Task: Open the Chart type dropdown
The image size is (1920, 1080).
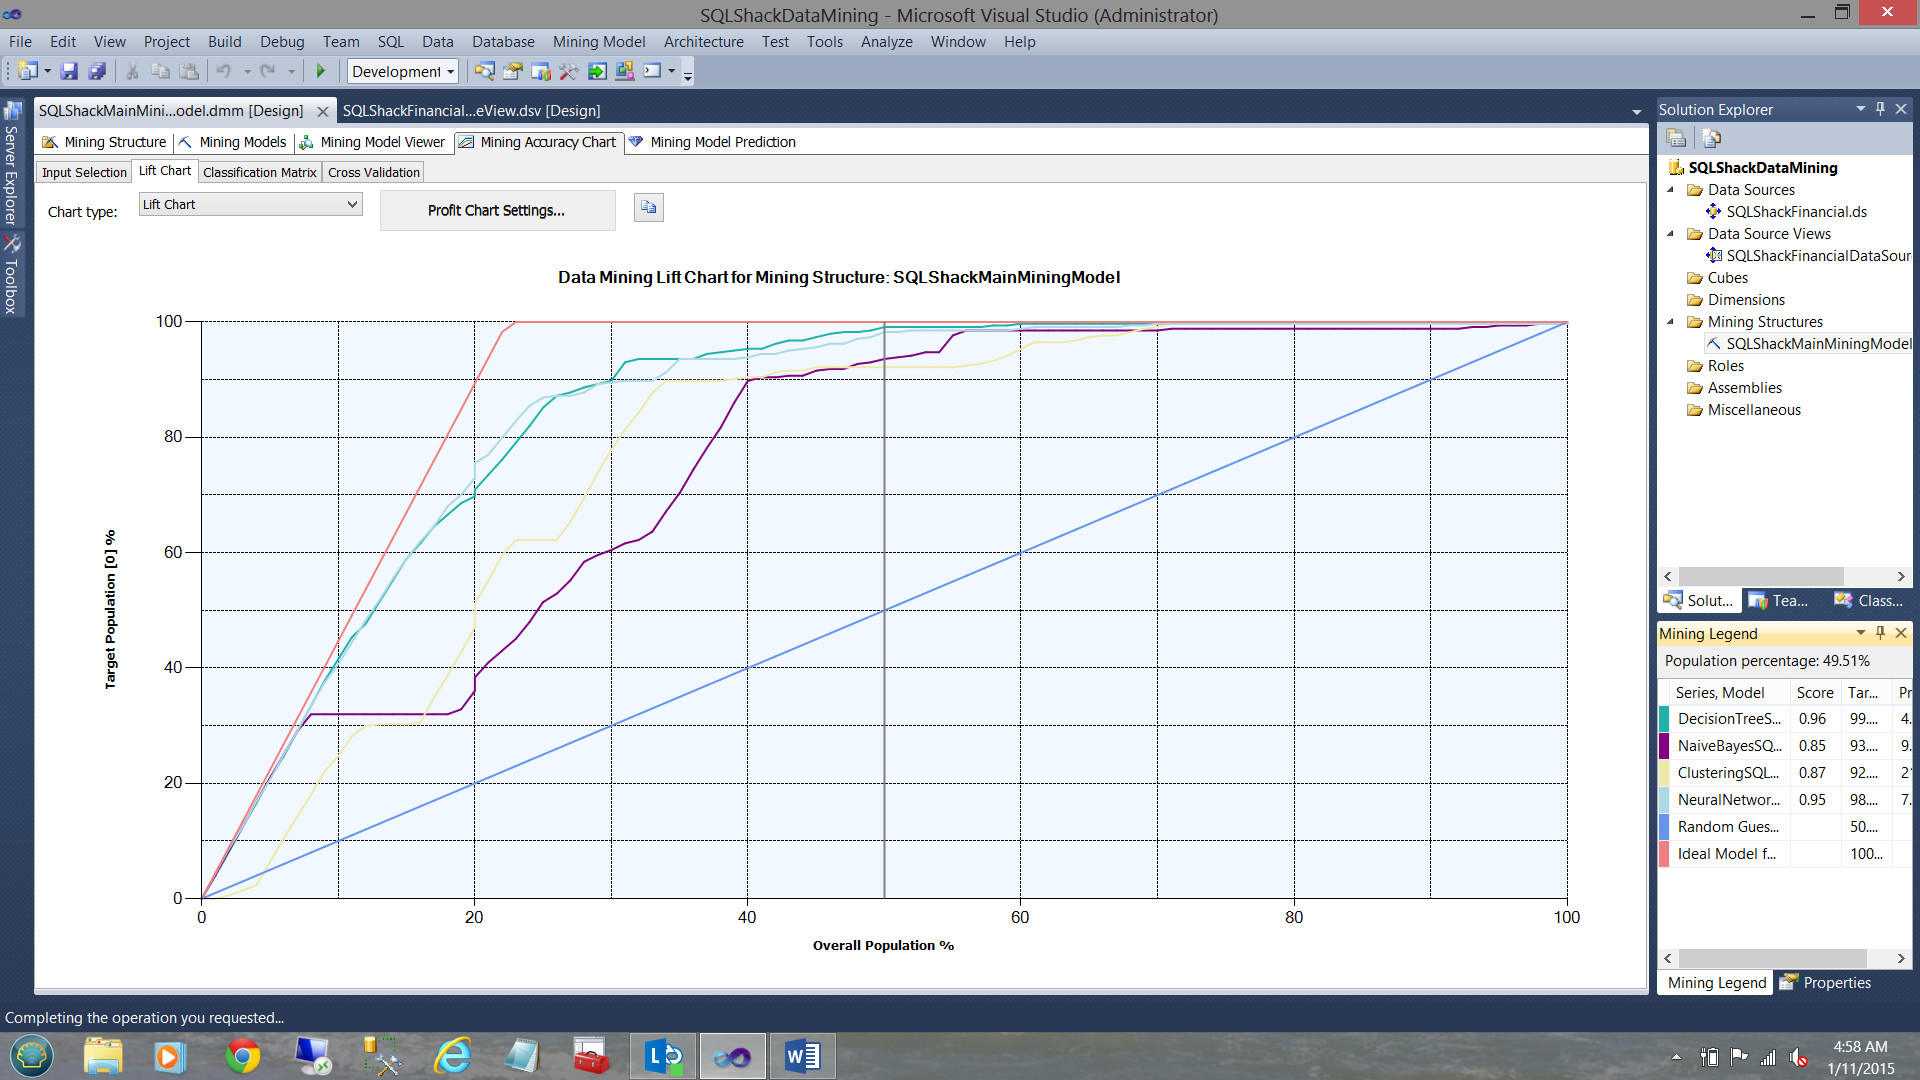Action: (250, 204)
